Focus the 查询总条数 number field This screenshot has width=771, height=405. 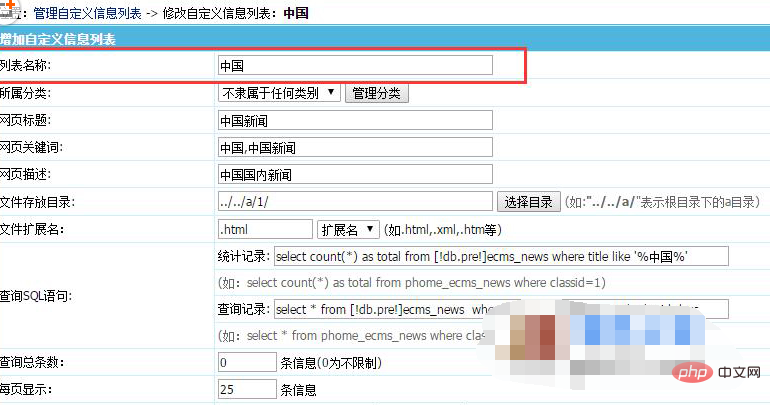(246, 362)
